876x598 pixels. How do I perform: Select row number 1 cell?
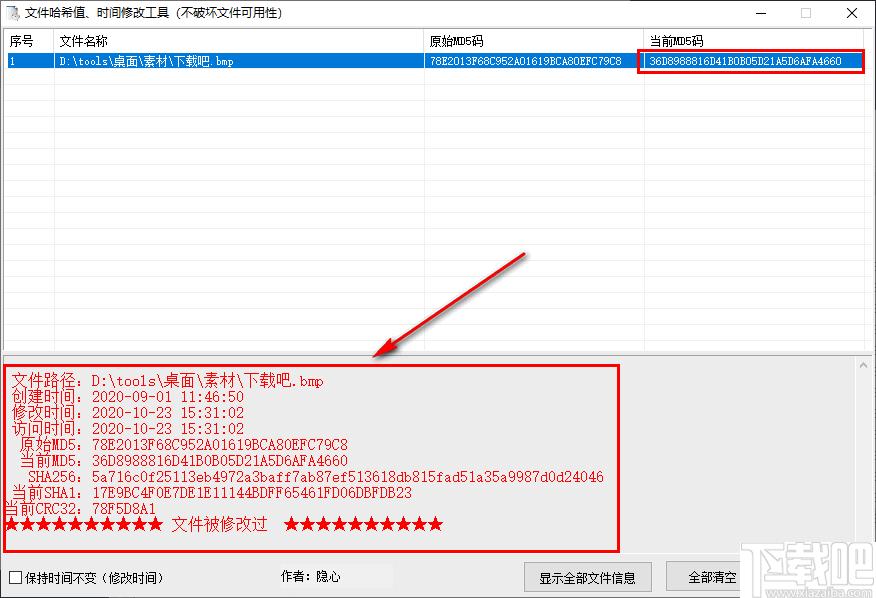tap(30, 61)
